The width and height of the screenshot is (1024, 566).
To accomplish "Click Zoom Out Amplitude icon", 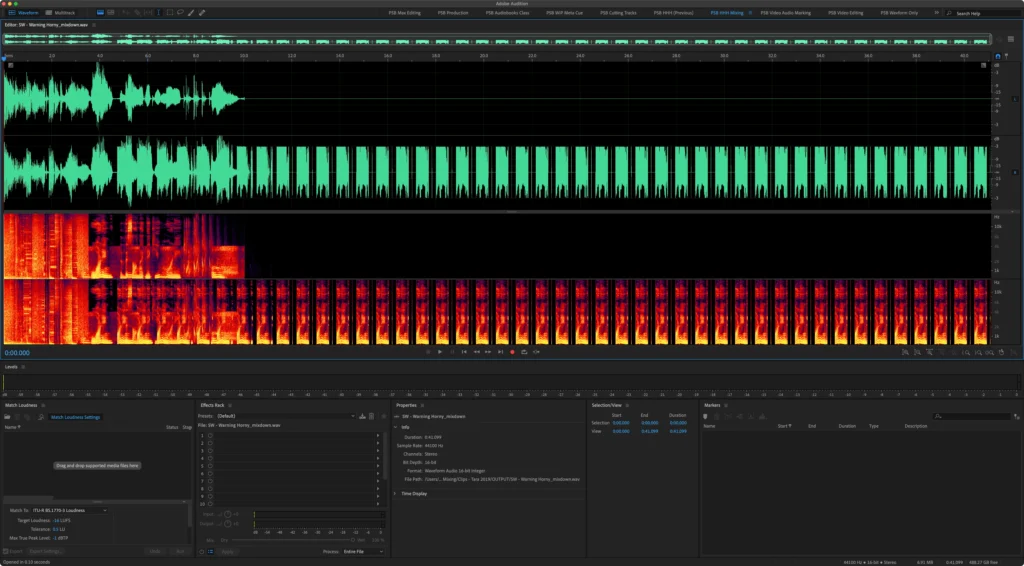I will 917,353.
